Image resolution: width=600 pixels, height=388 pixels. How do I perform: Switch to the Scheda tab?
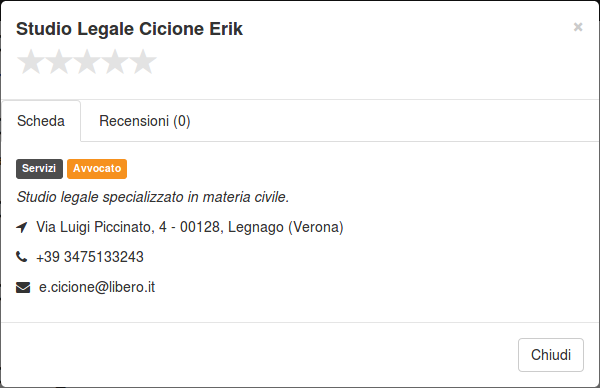pyautogui.click(x=41, y=121)
